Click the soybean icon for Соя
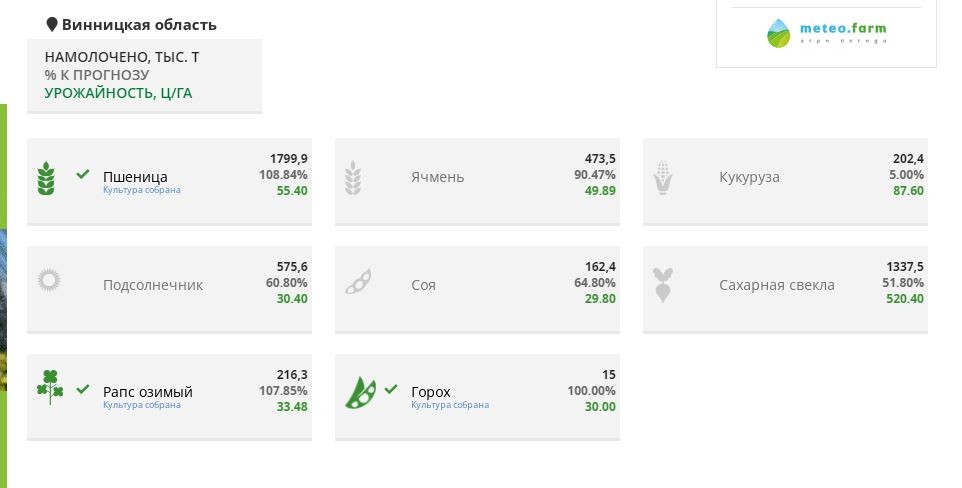962x488 pixels. pos(358,282)
